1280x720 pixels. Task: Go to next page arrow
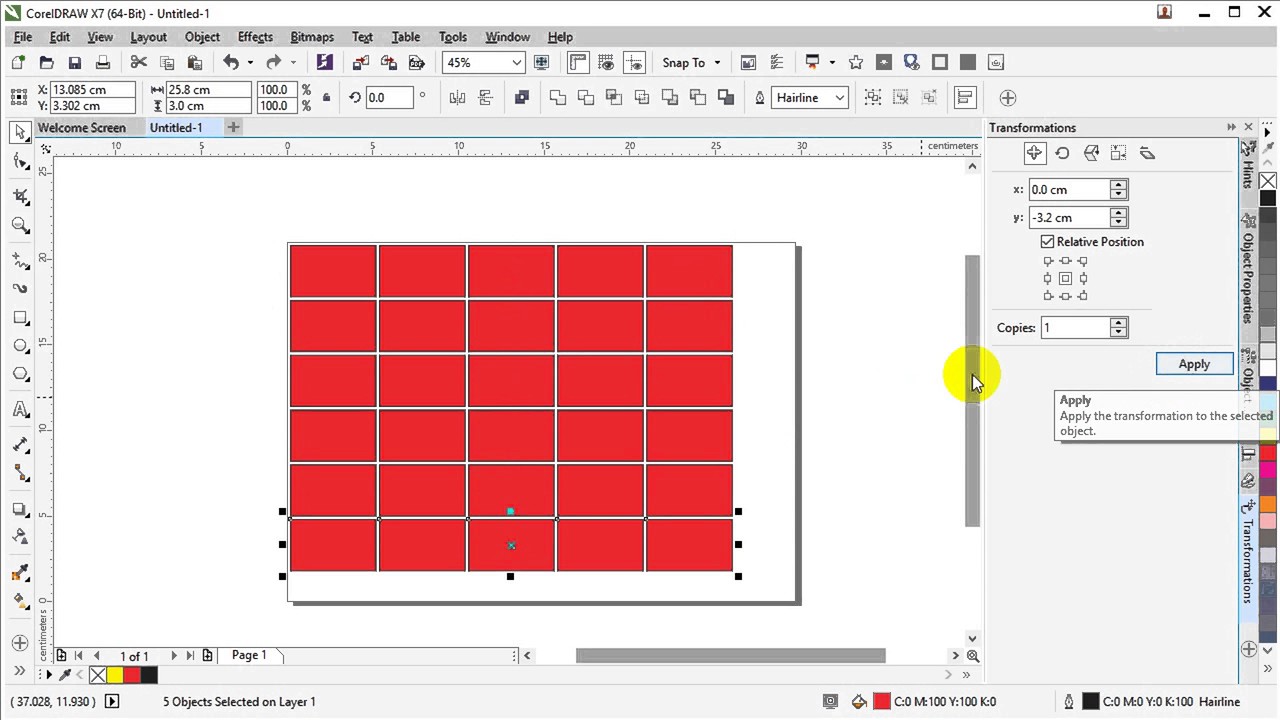[x=173, y=656]
